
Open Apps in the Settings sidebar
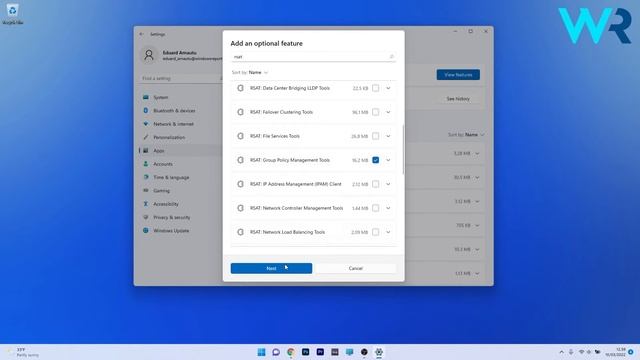click(x=181, y=151)
